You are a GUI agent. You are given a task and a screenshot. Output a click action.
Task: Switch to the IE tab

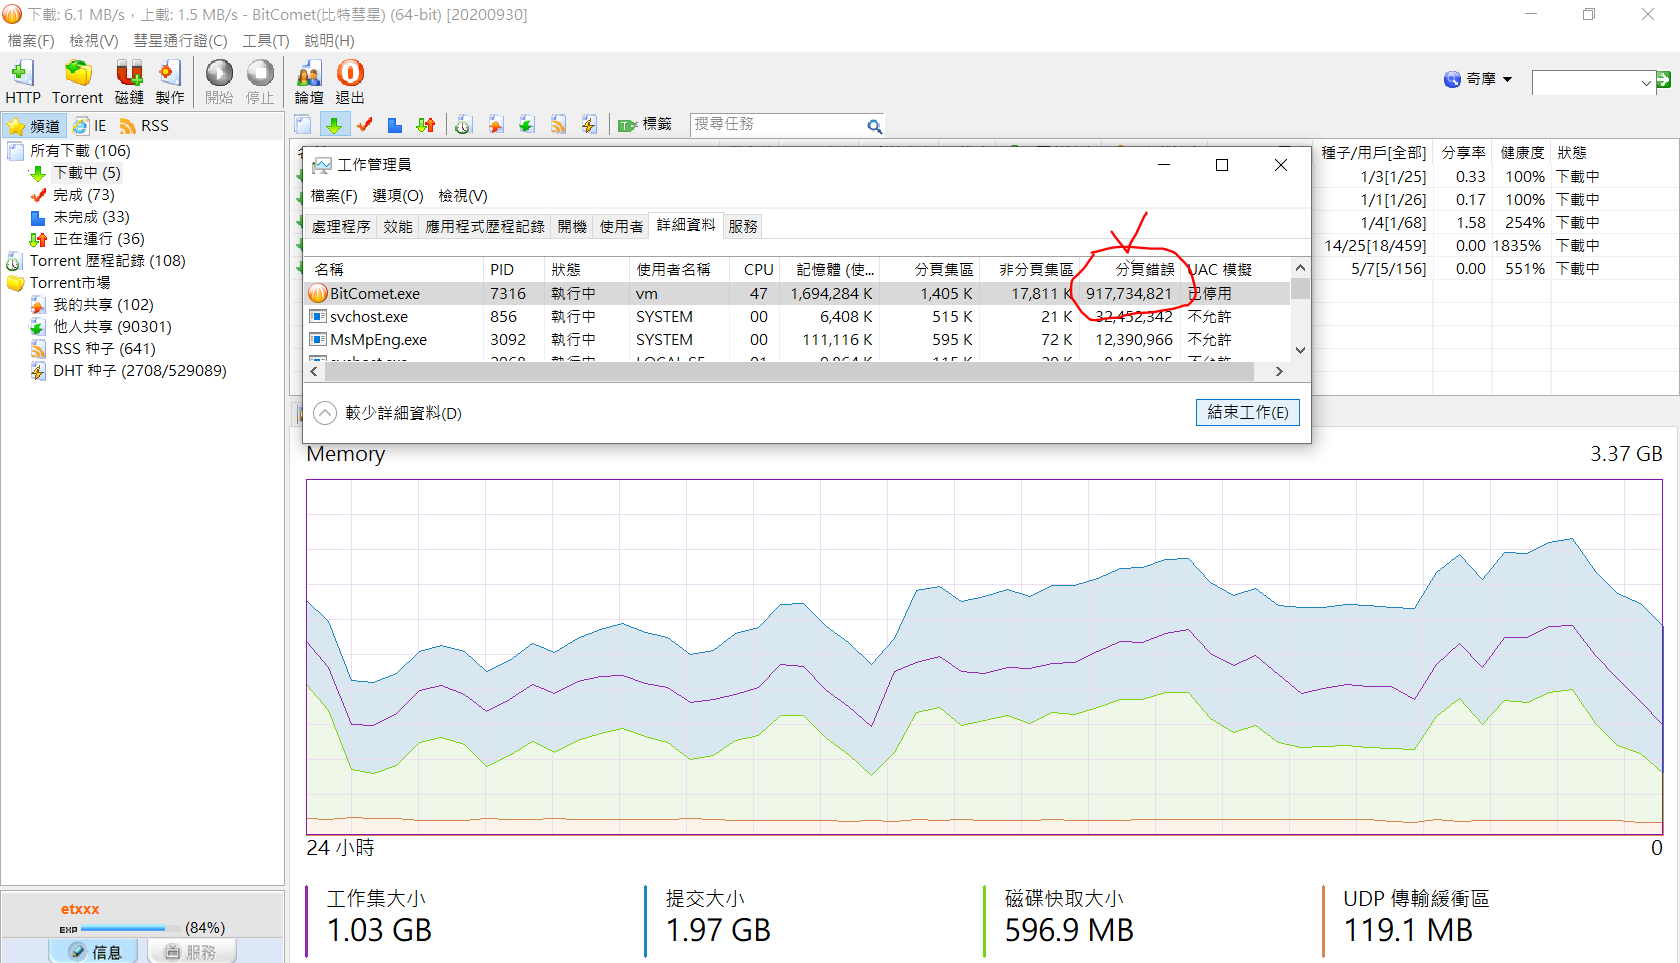89,126
